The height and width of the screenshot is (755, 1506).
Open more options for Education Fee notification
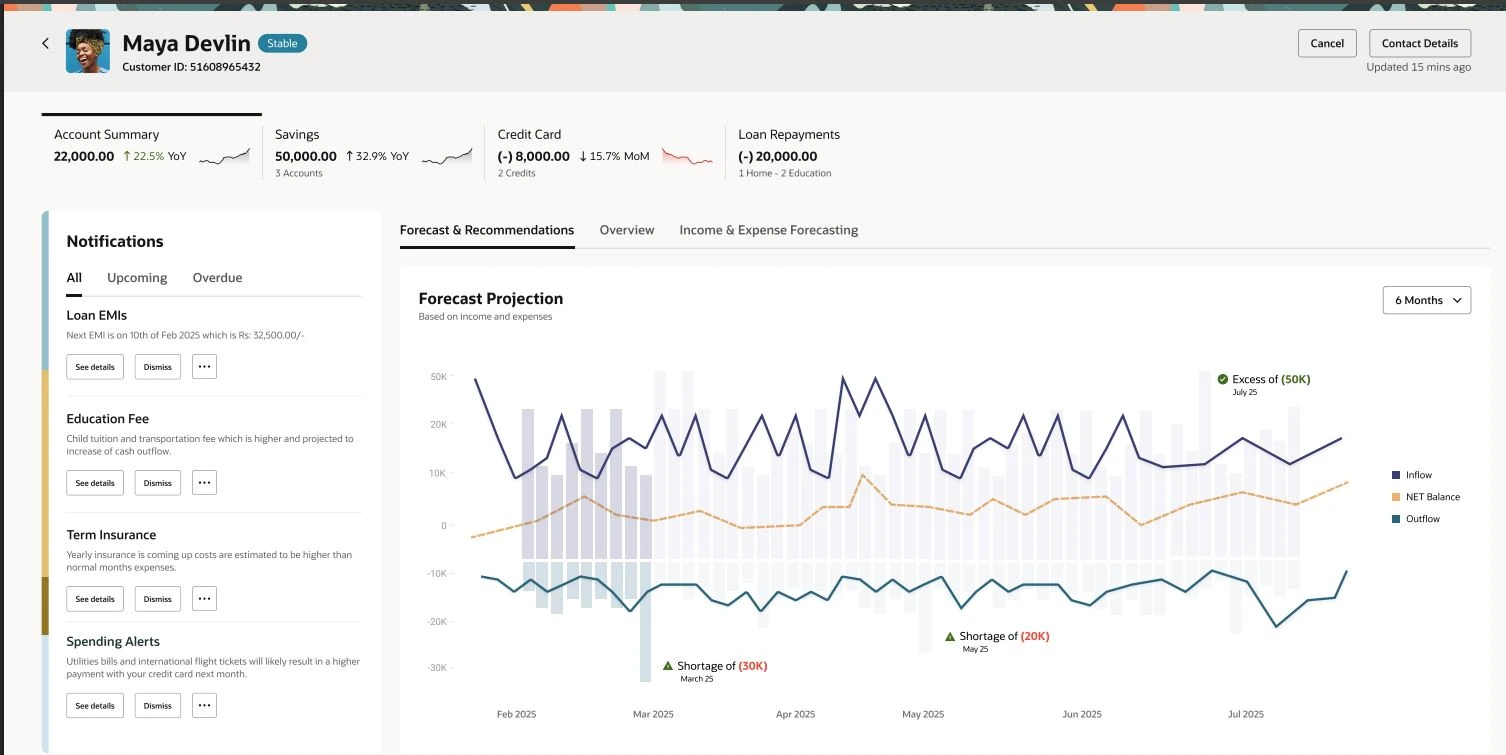click(x=204, y=482)
